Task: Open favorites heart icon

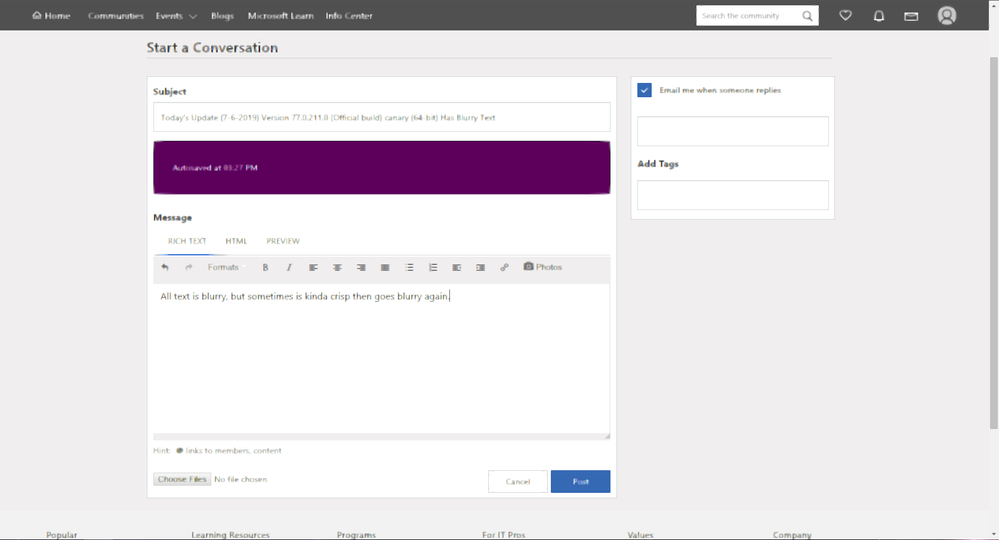Action: click(845, 15)
